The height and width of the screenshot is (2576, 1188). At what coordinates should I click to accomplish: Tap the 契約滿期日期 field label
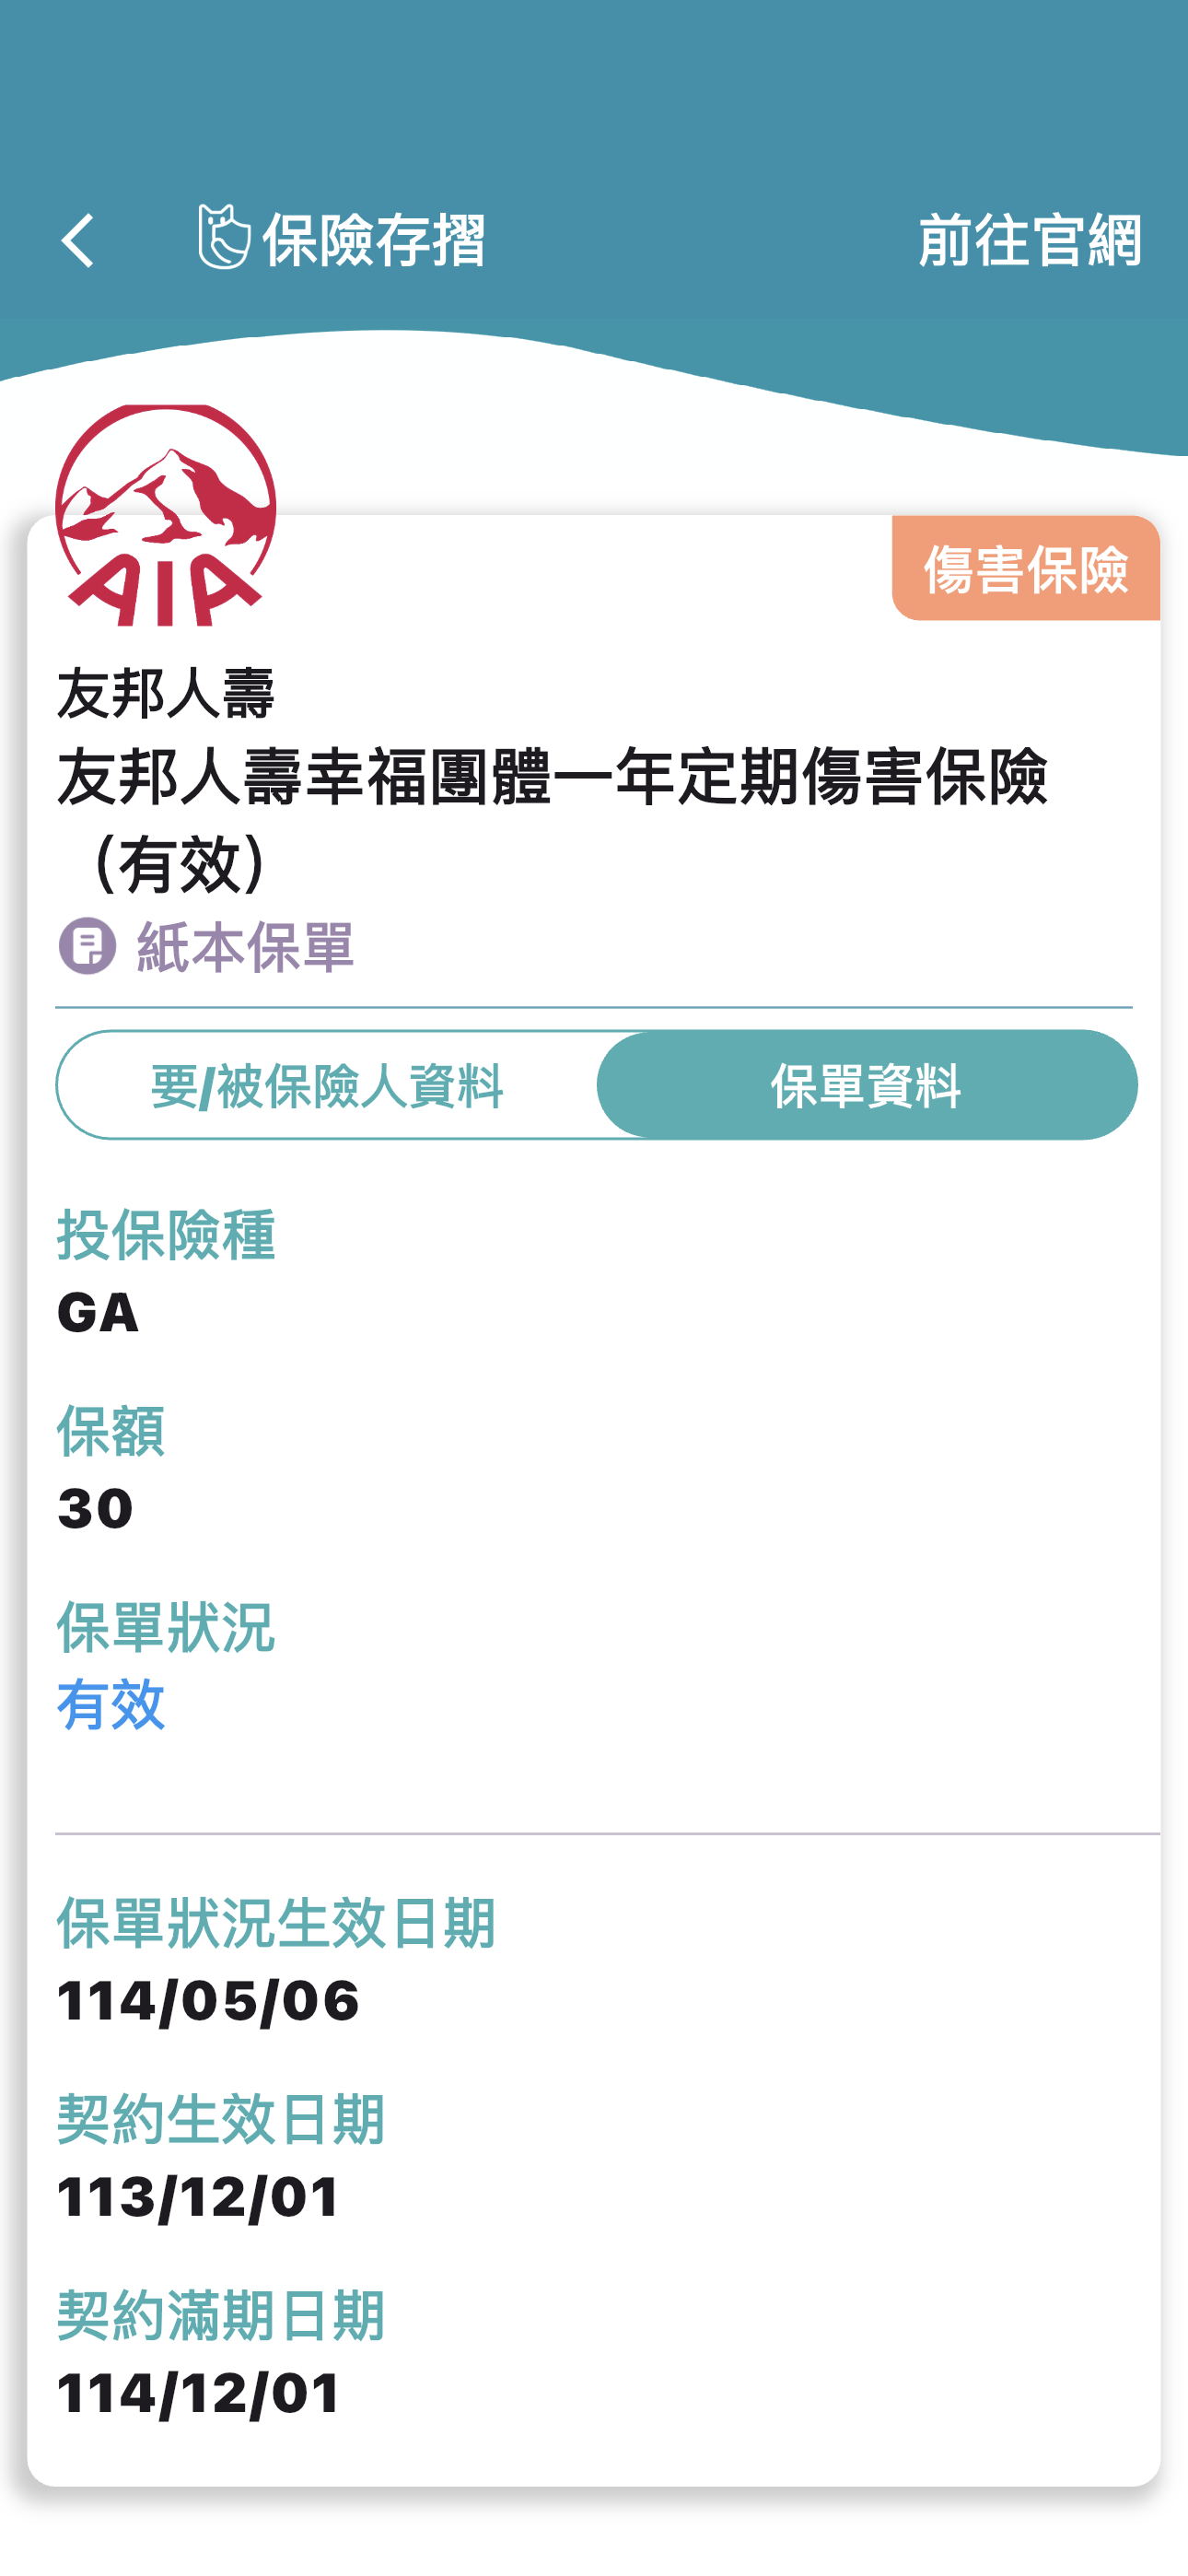tap(221, 2315)
